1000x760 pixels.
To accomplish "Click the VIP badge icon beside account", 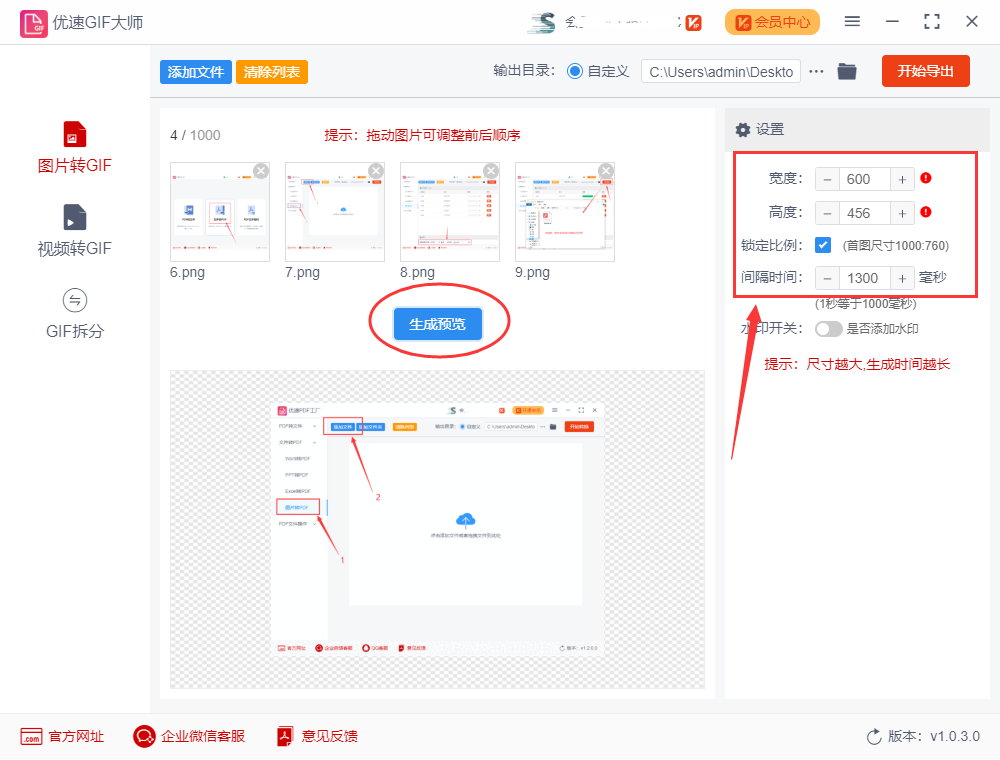I will pos(693,24).
